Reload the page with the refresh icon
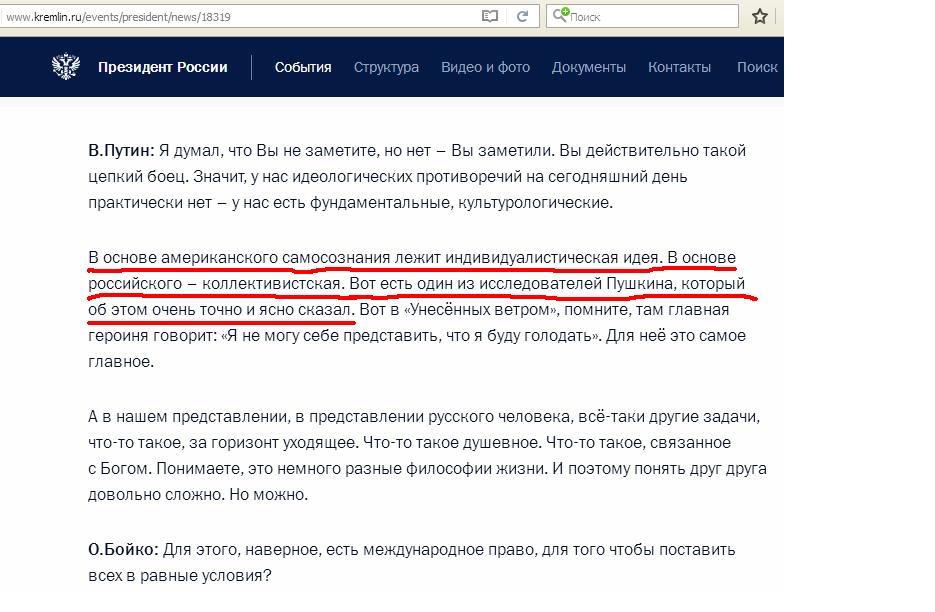Viewport: 935px width, 612px height. (521, 16)
